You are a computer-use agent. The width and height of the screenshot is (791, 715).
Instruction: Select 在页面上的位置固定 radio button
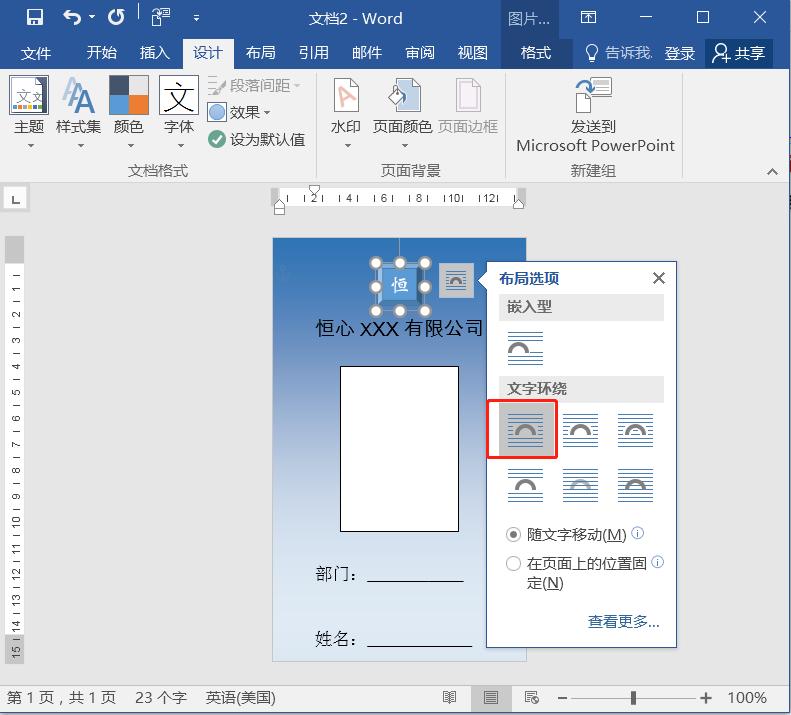click(513, 563)
